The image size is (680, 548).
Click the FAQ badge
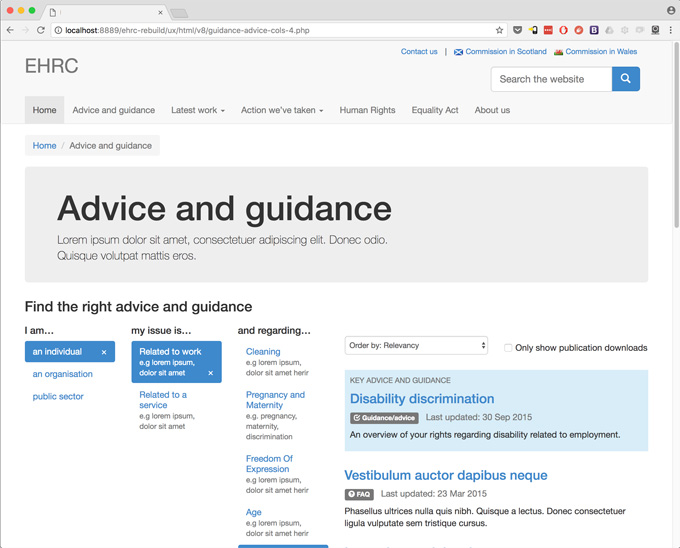click(359, 494)
